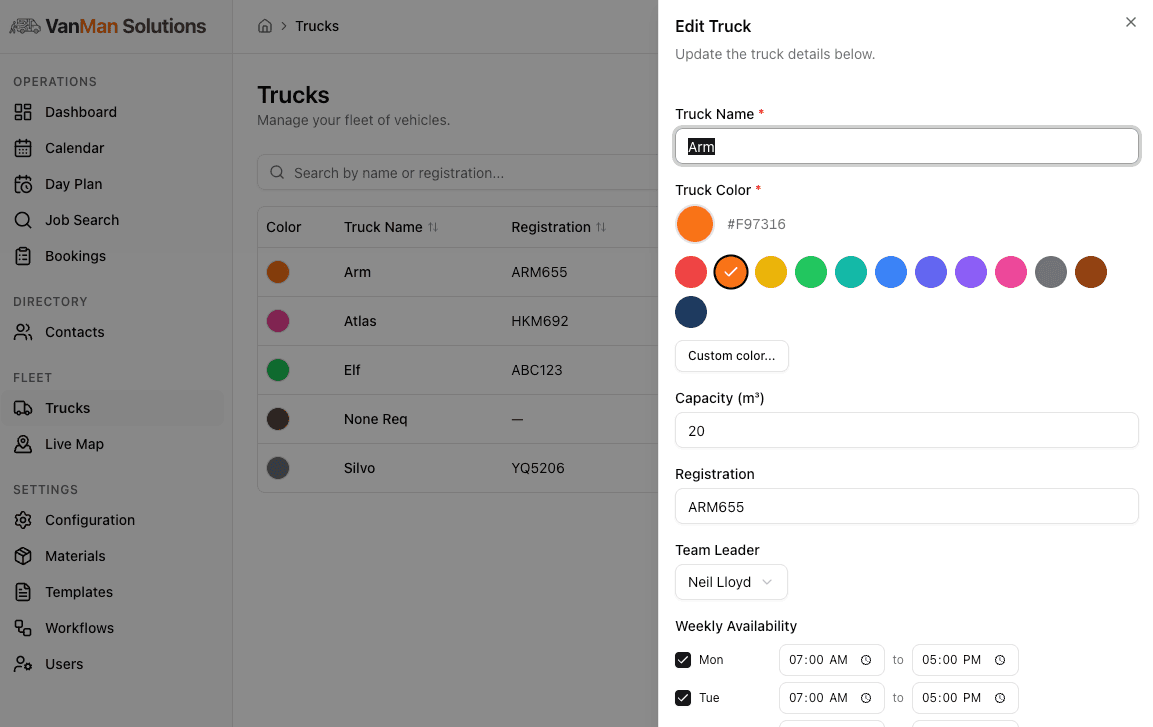This screenshot has height=727, width=1153.
Task: Toggle the Tue availability checkbox
Action: tap(683, 698)
